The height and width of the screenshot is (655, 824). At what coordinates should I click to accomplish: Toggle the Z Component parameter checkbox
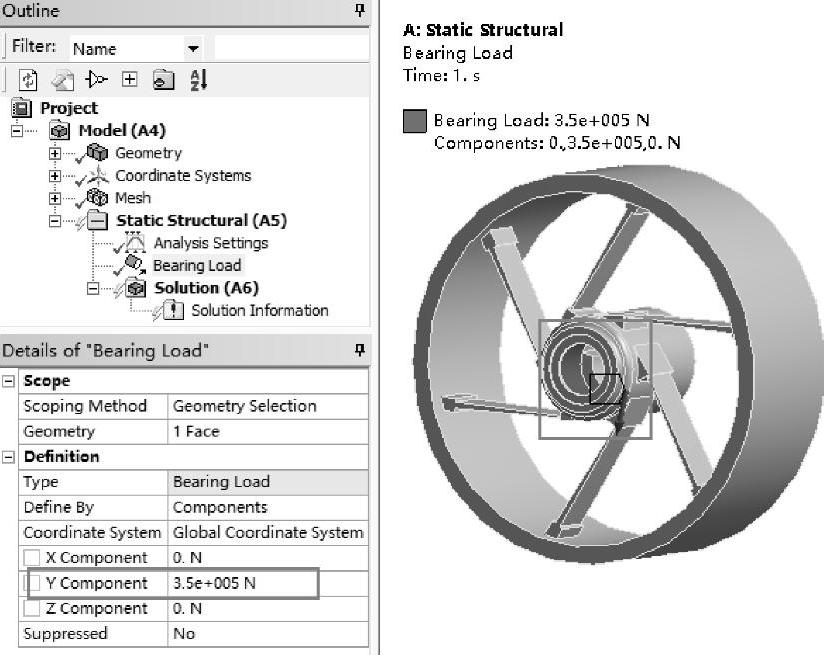[33, 608]
